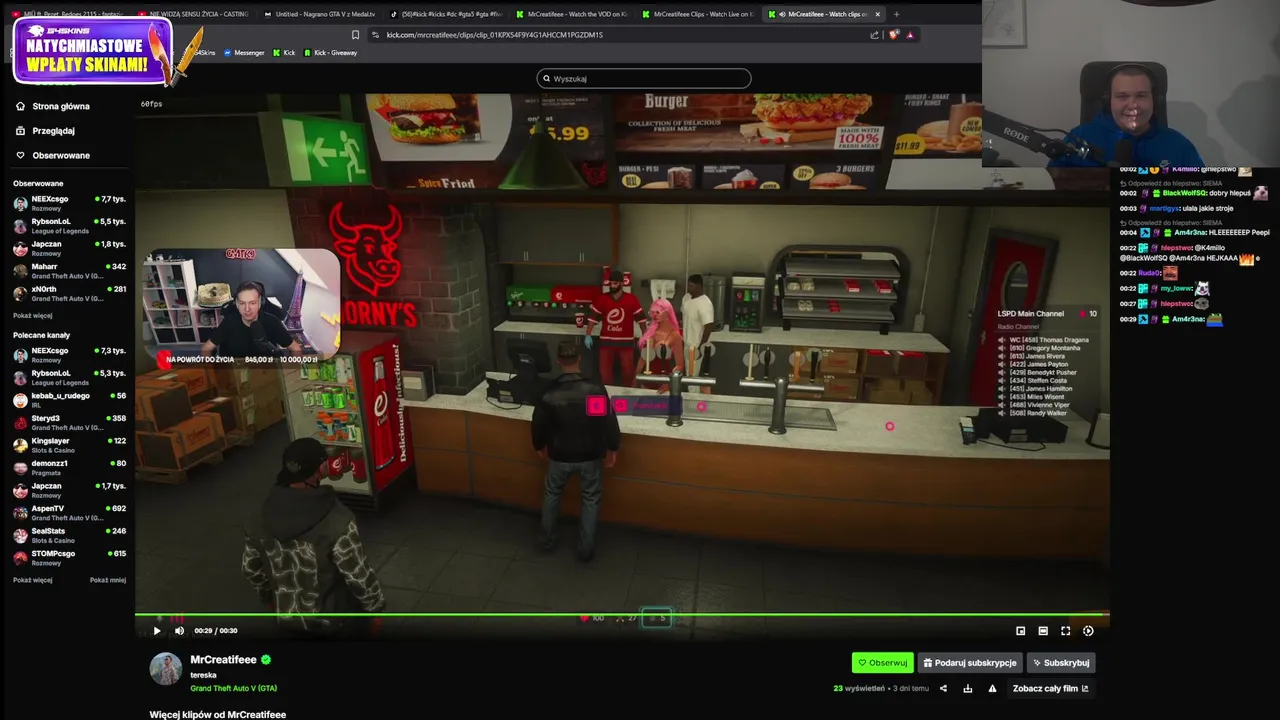Open the Kick bookmark in the bookmarks bar
Viewport: 1280px width, 720px height.
tap(284, 53)
